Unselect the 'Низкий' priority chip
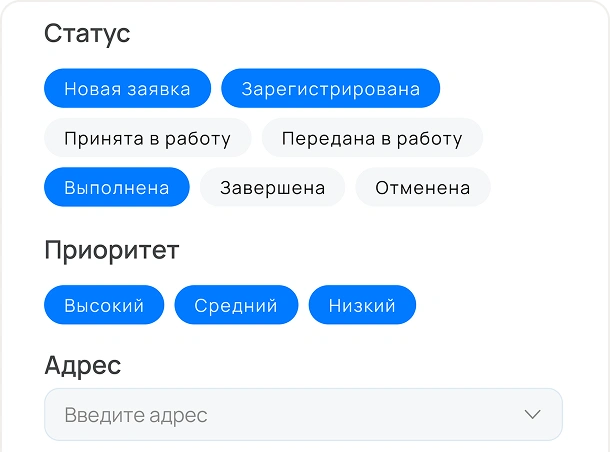The width and height of the screenshot is (610, 452). tap(362, 305)
